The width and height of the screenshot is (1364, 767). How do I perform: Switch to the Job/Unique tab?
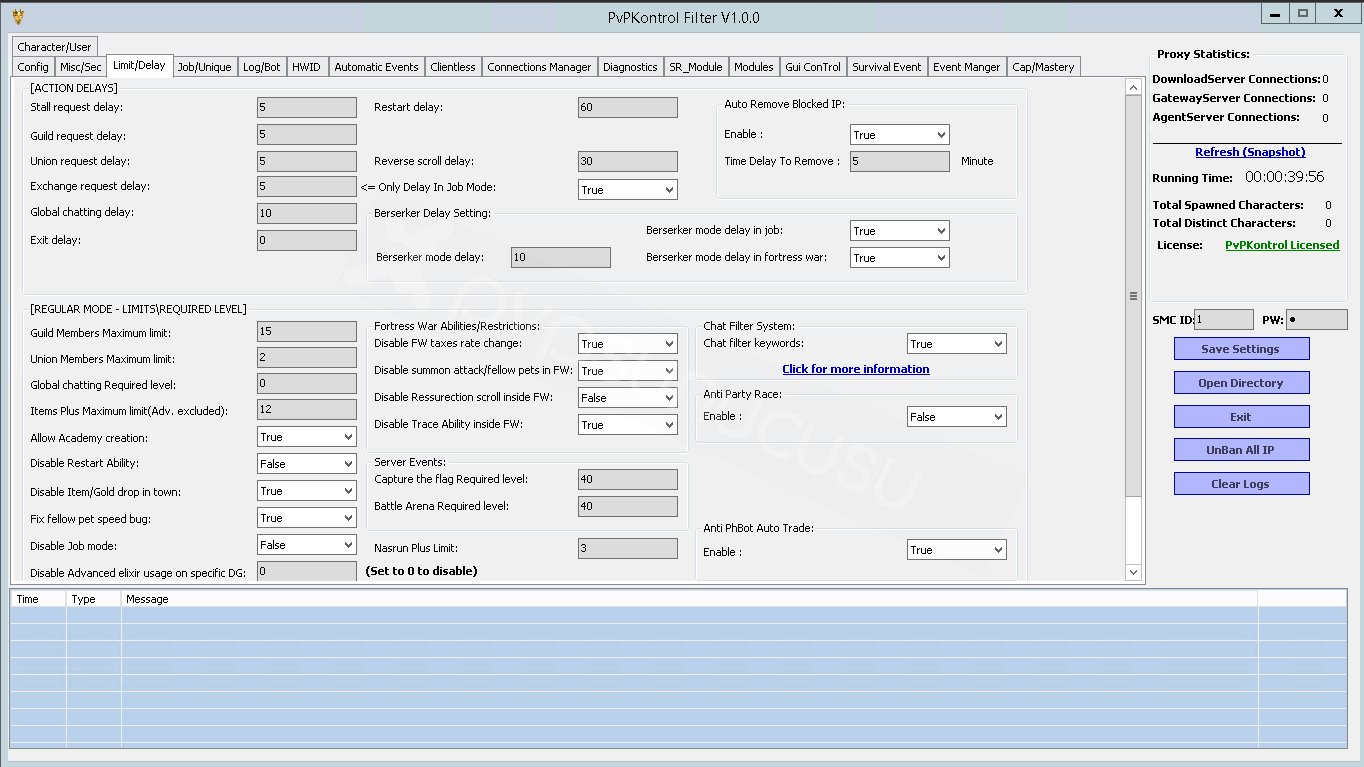205,67
